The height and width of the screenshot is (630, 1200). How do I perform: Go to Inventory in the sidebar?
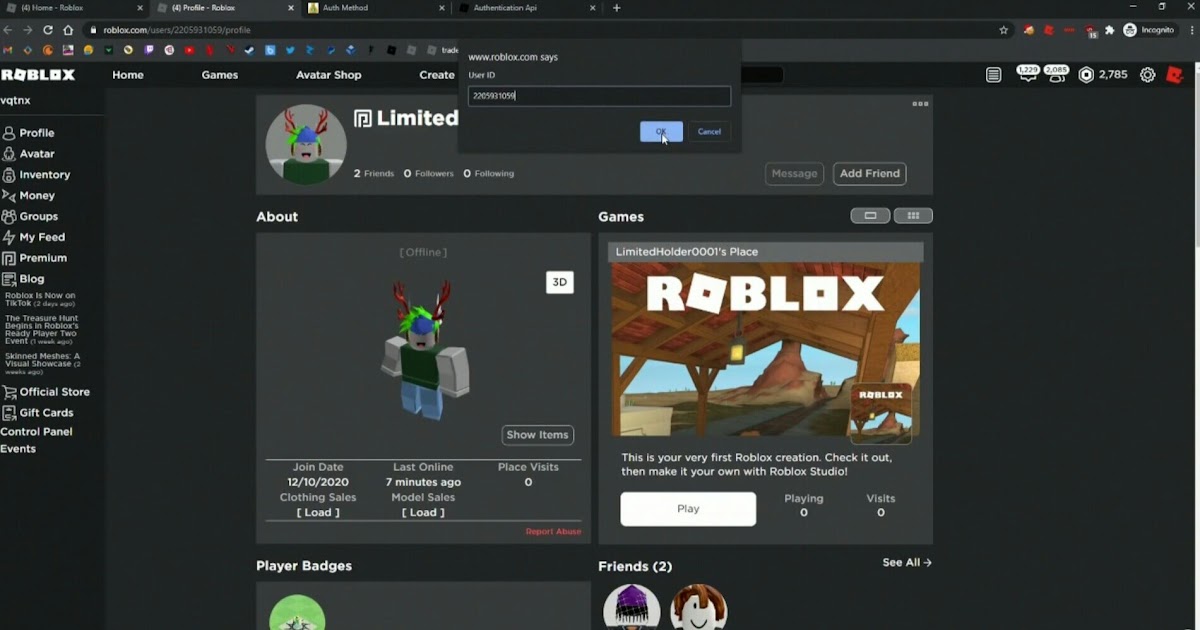(x=36, y=175)
